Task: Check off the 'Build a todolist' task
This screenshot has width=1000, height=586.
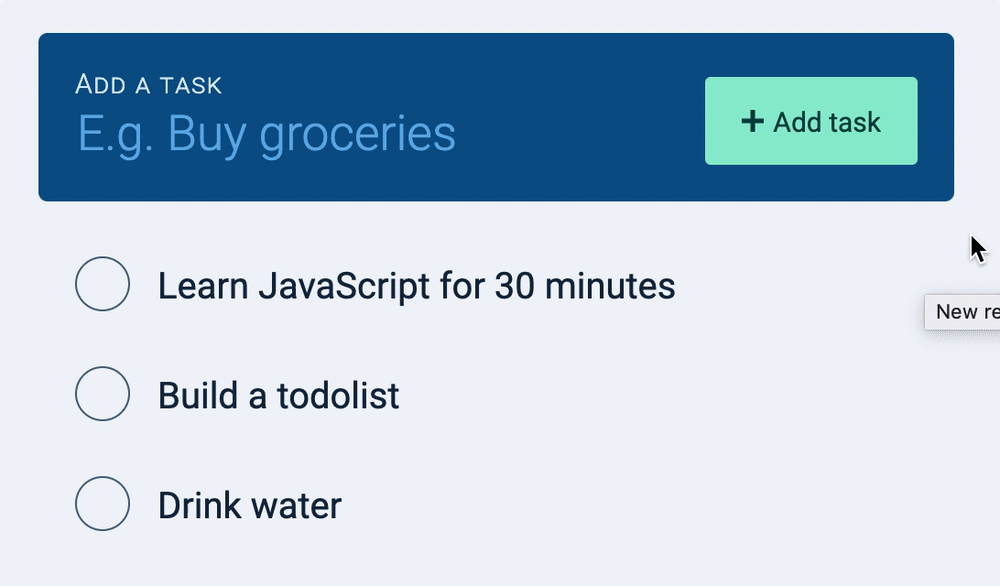Action: tap(102, 394)
